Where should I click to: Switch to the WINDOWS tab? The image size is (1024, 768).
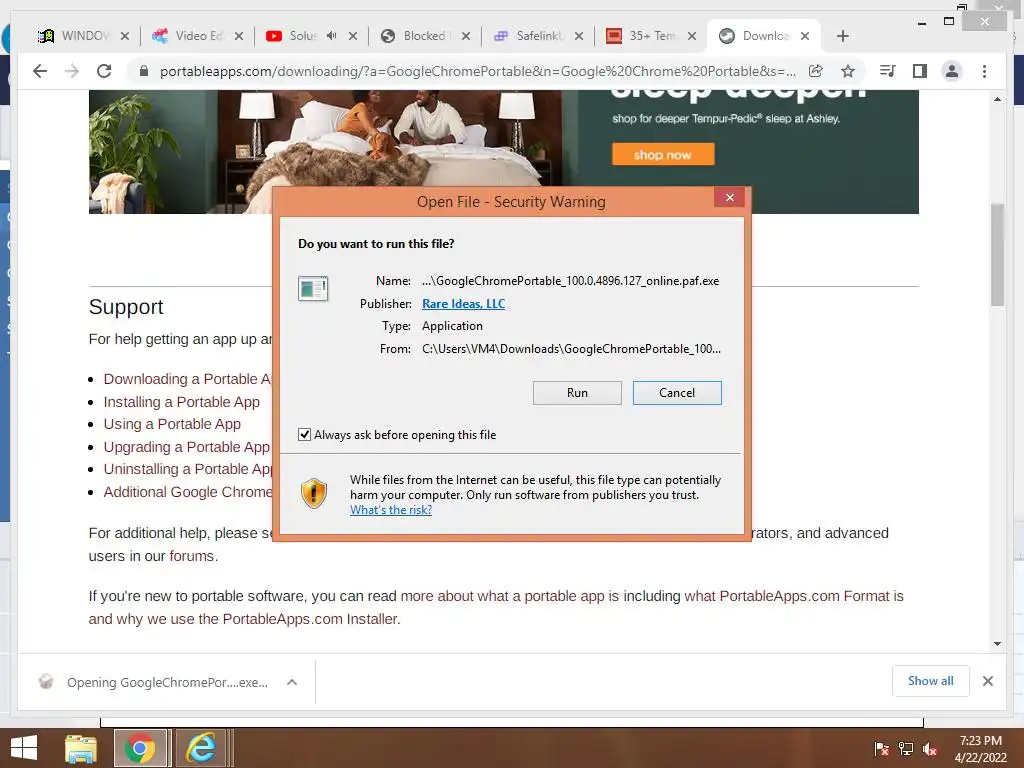click(83, 36)
